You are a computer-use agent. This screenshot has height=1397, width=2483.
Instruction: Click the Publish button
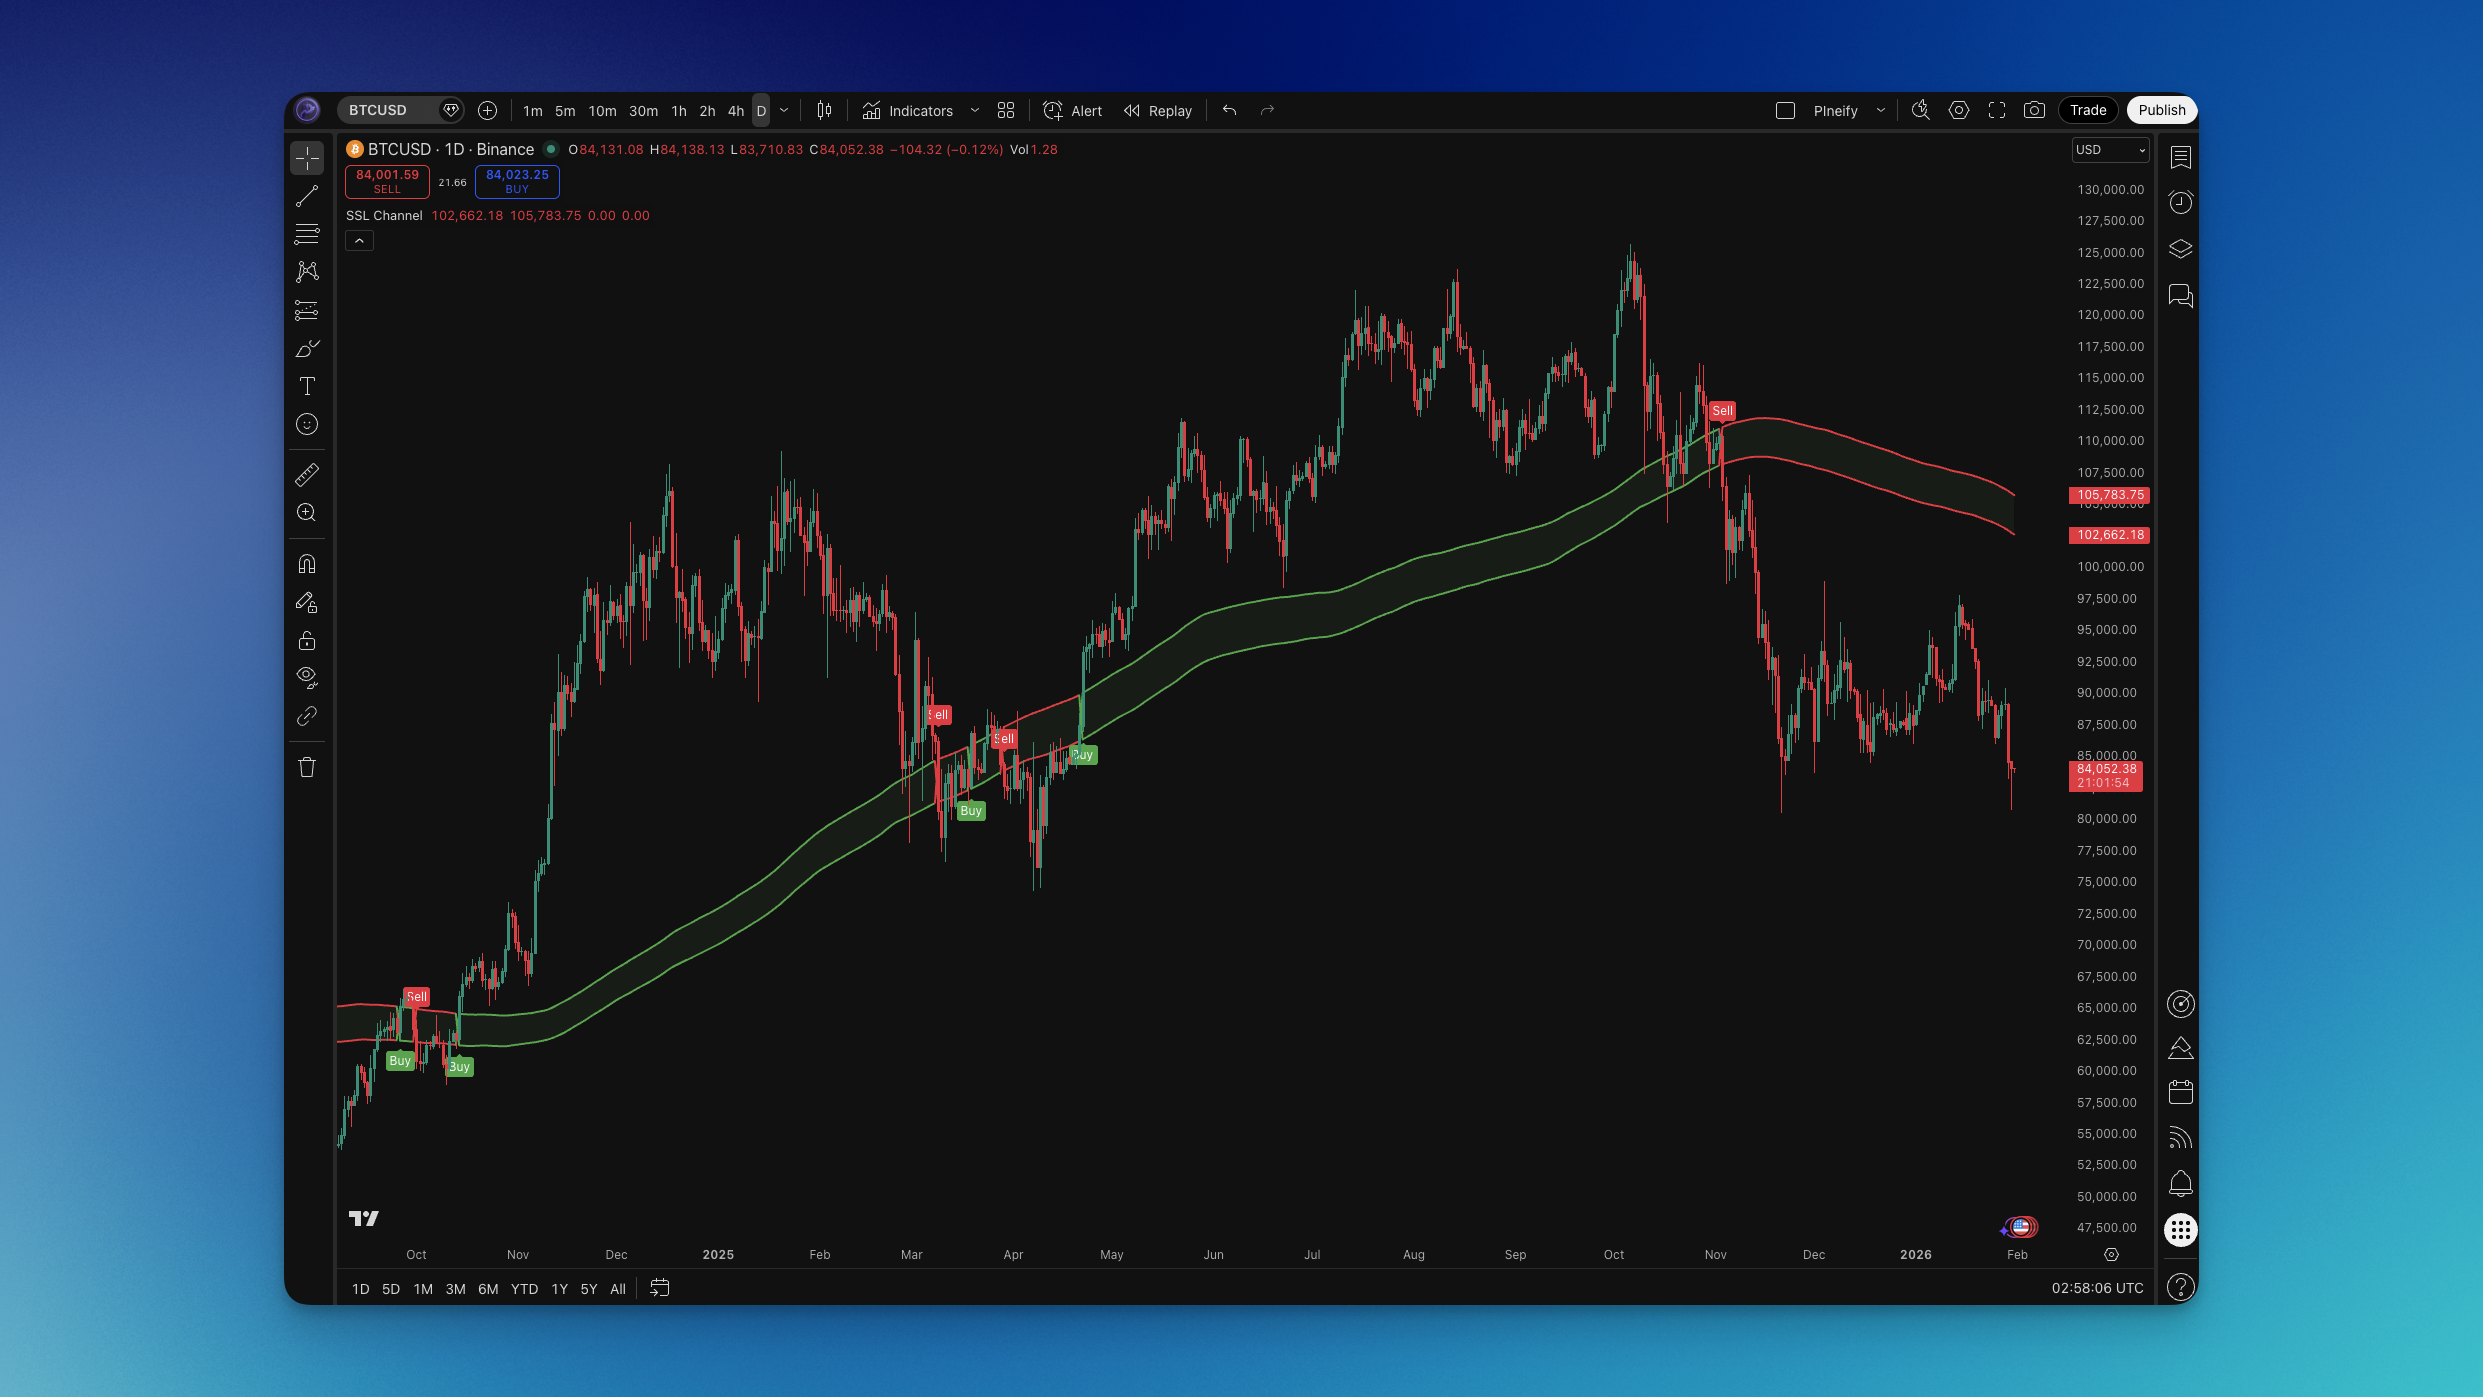tap(2161, 110)
